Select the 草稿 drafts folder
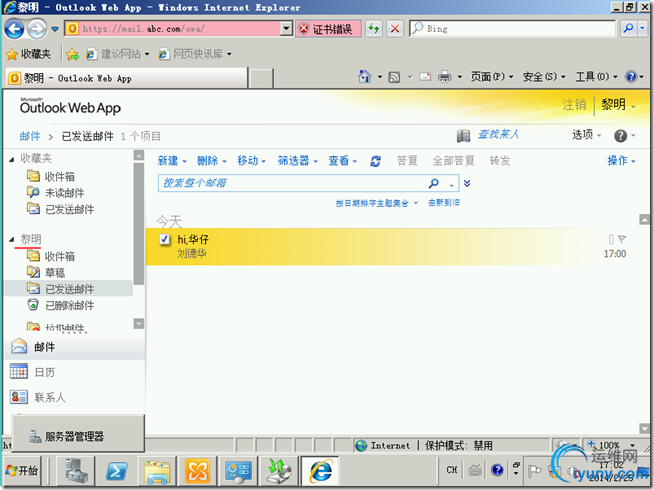The image size is (654, 490). (x=55, y=272)
